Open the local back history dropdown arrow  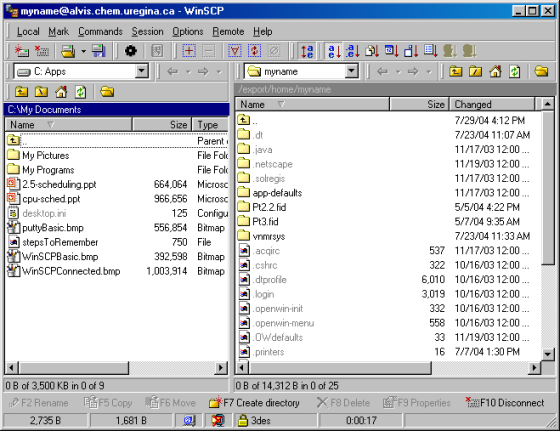188,72
